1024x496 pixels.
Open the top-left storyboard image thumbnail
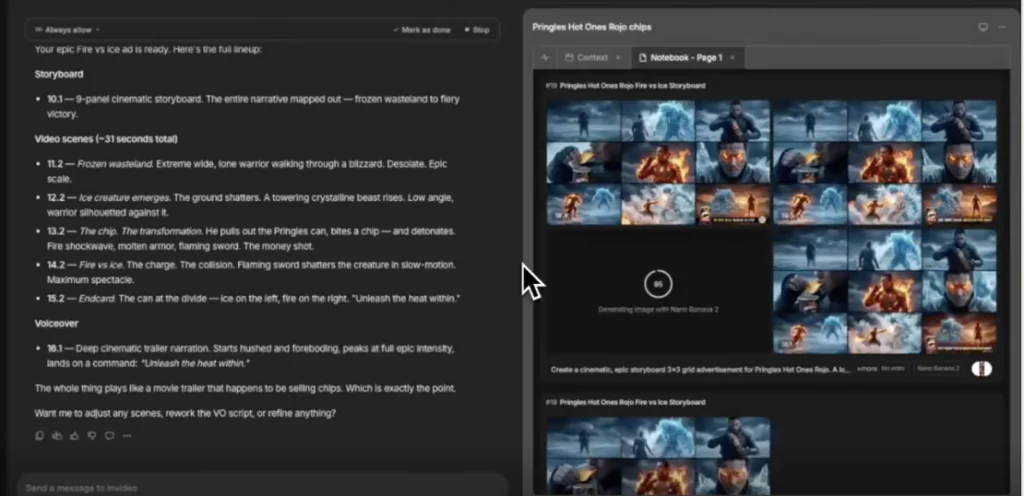[x=658, y=162]
